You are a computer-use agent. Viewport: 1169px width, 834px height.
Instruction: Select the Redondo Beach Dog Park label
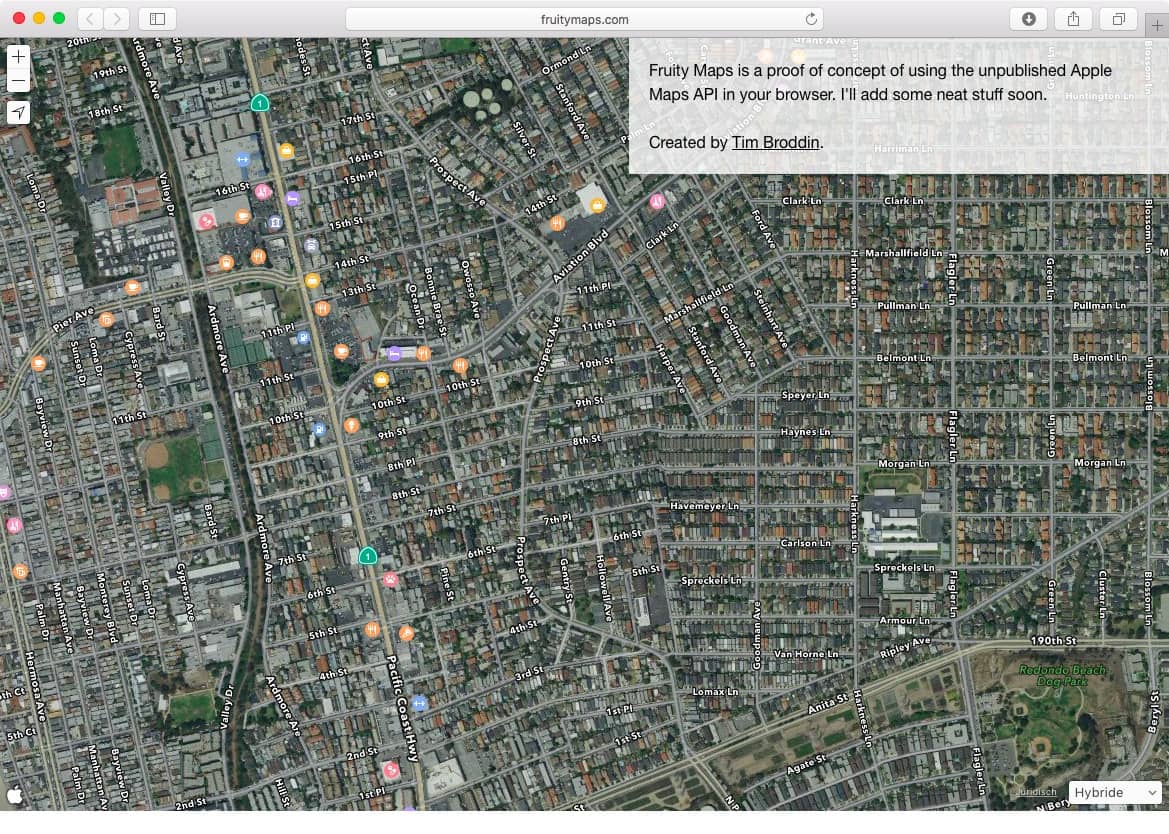[1062, 675]
